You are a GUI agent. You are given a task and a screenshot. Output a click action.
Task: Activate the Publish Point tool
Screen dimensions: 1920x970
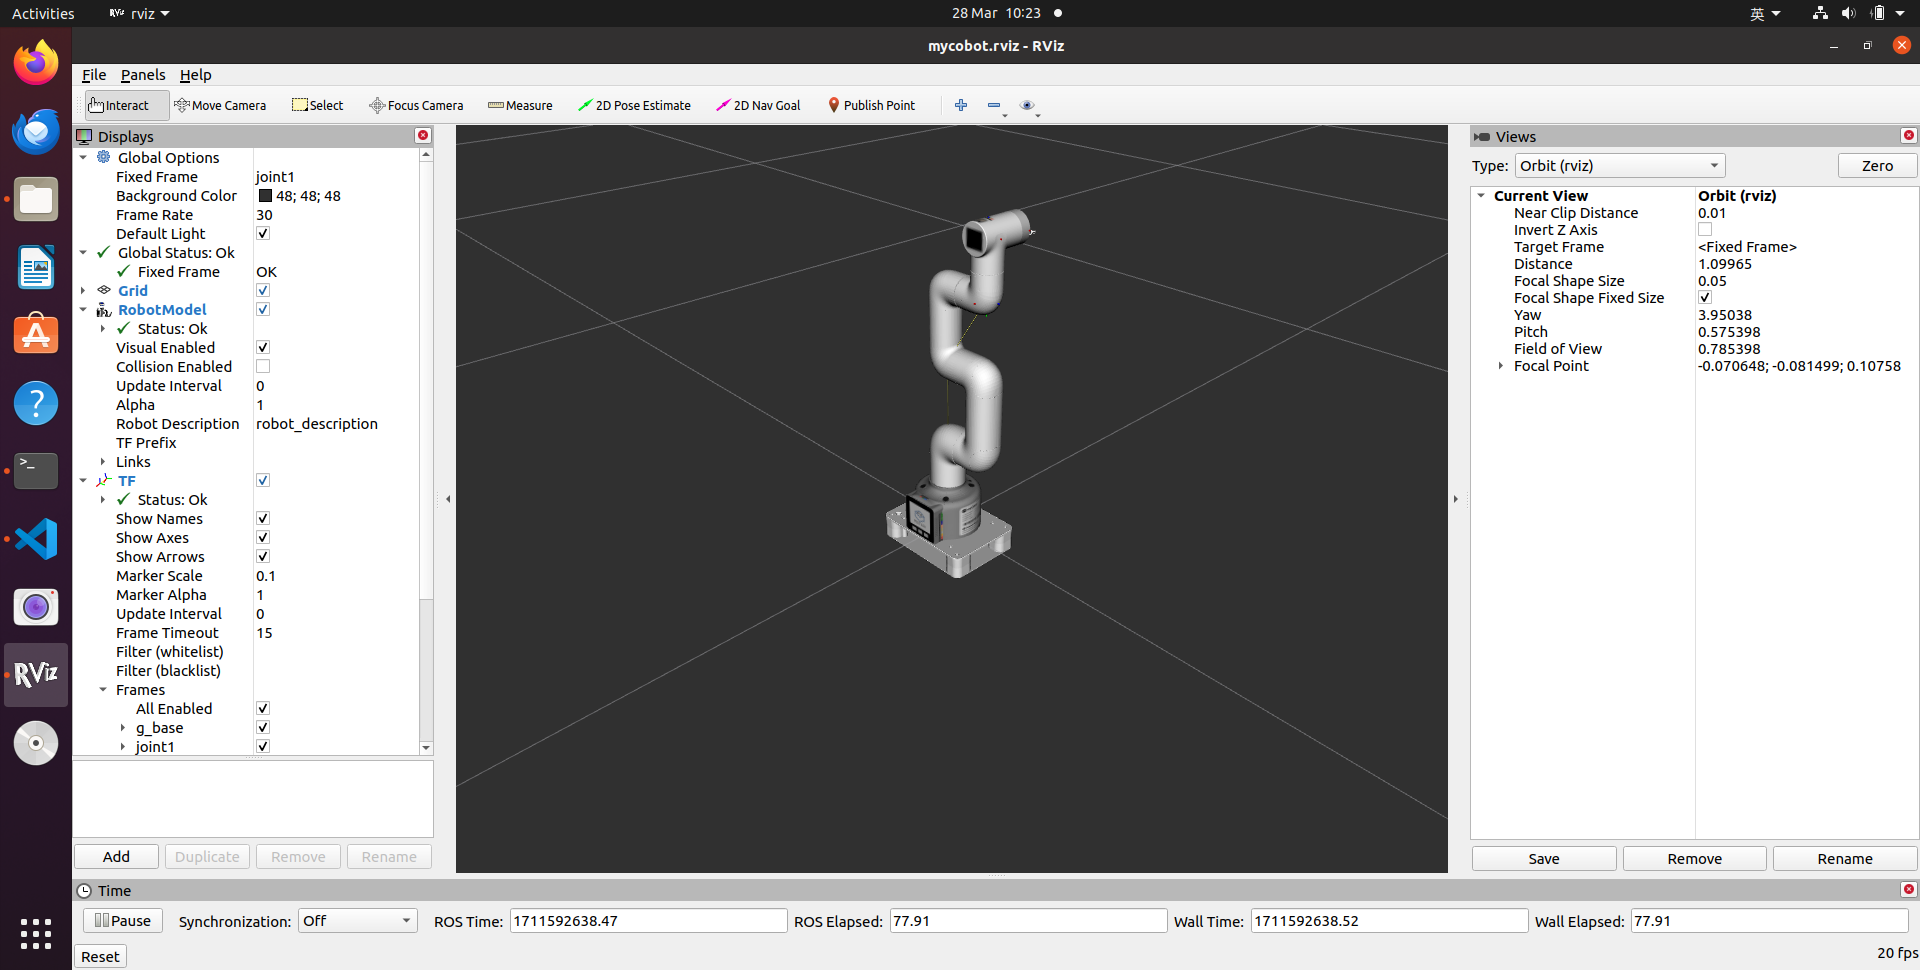click(871, 105)
